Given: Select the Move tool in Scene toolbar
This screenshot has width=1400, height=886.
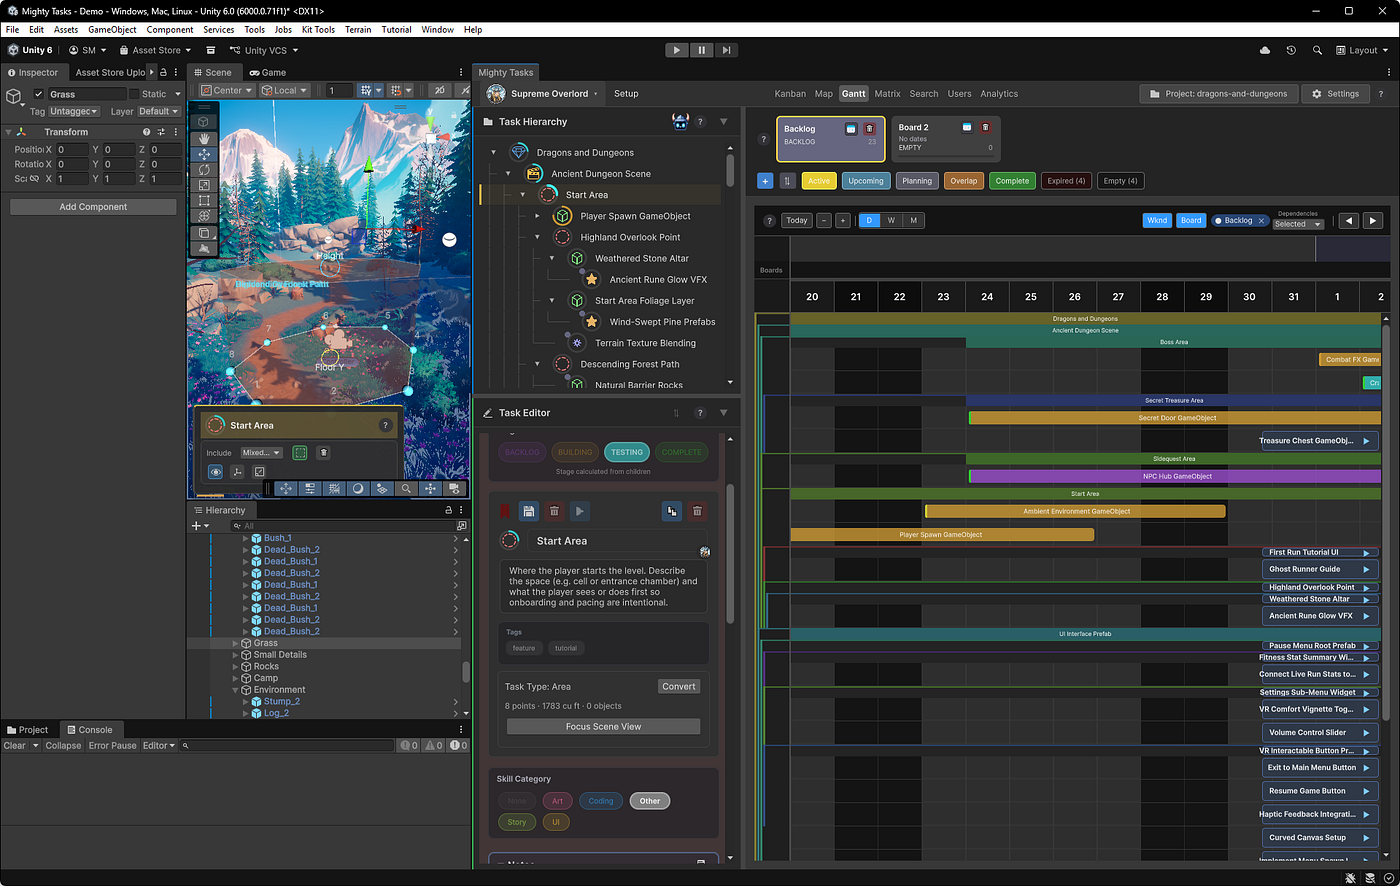Looking at the screenshot, I should tap(204, 154).
